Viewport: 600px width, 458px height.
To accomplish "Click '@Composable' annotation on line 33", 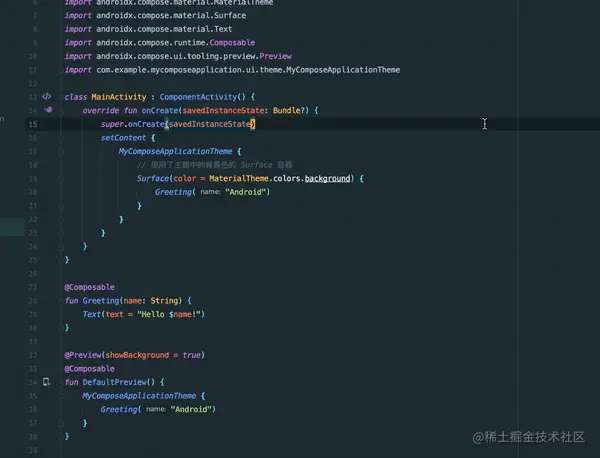I will [x=90, y=369].
